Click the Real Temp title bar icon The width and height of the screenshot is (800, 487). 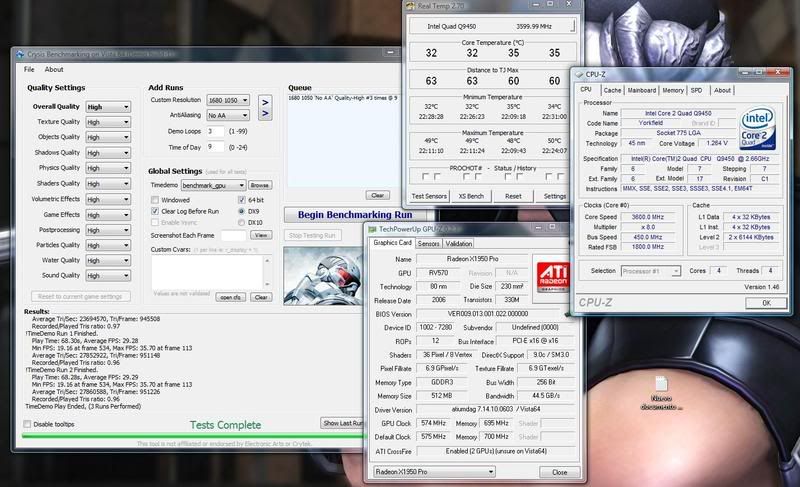(x=411, y=6)
